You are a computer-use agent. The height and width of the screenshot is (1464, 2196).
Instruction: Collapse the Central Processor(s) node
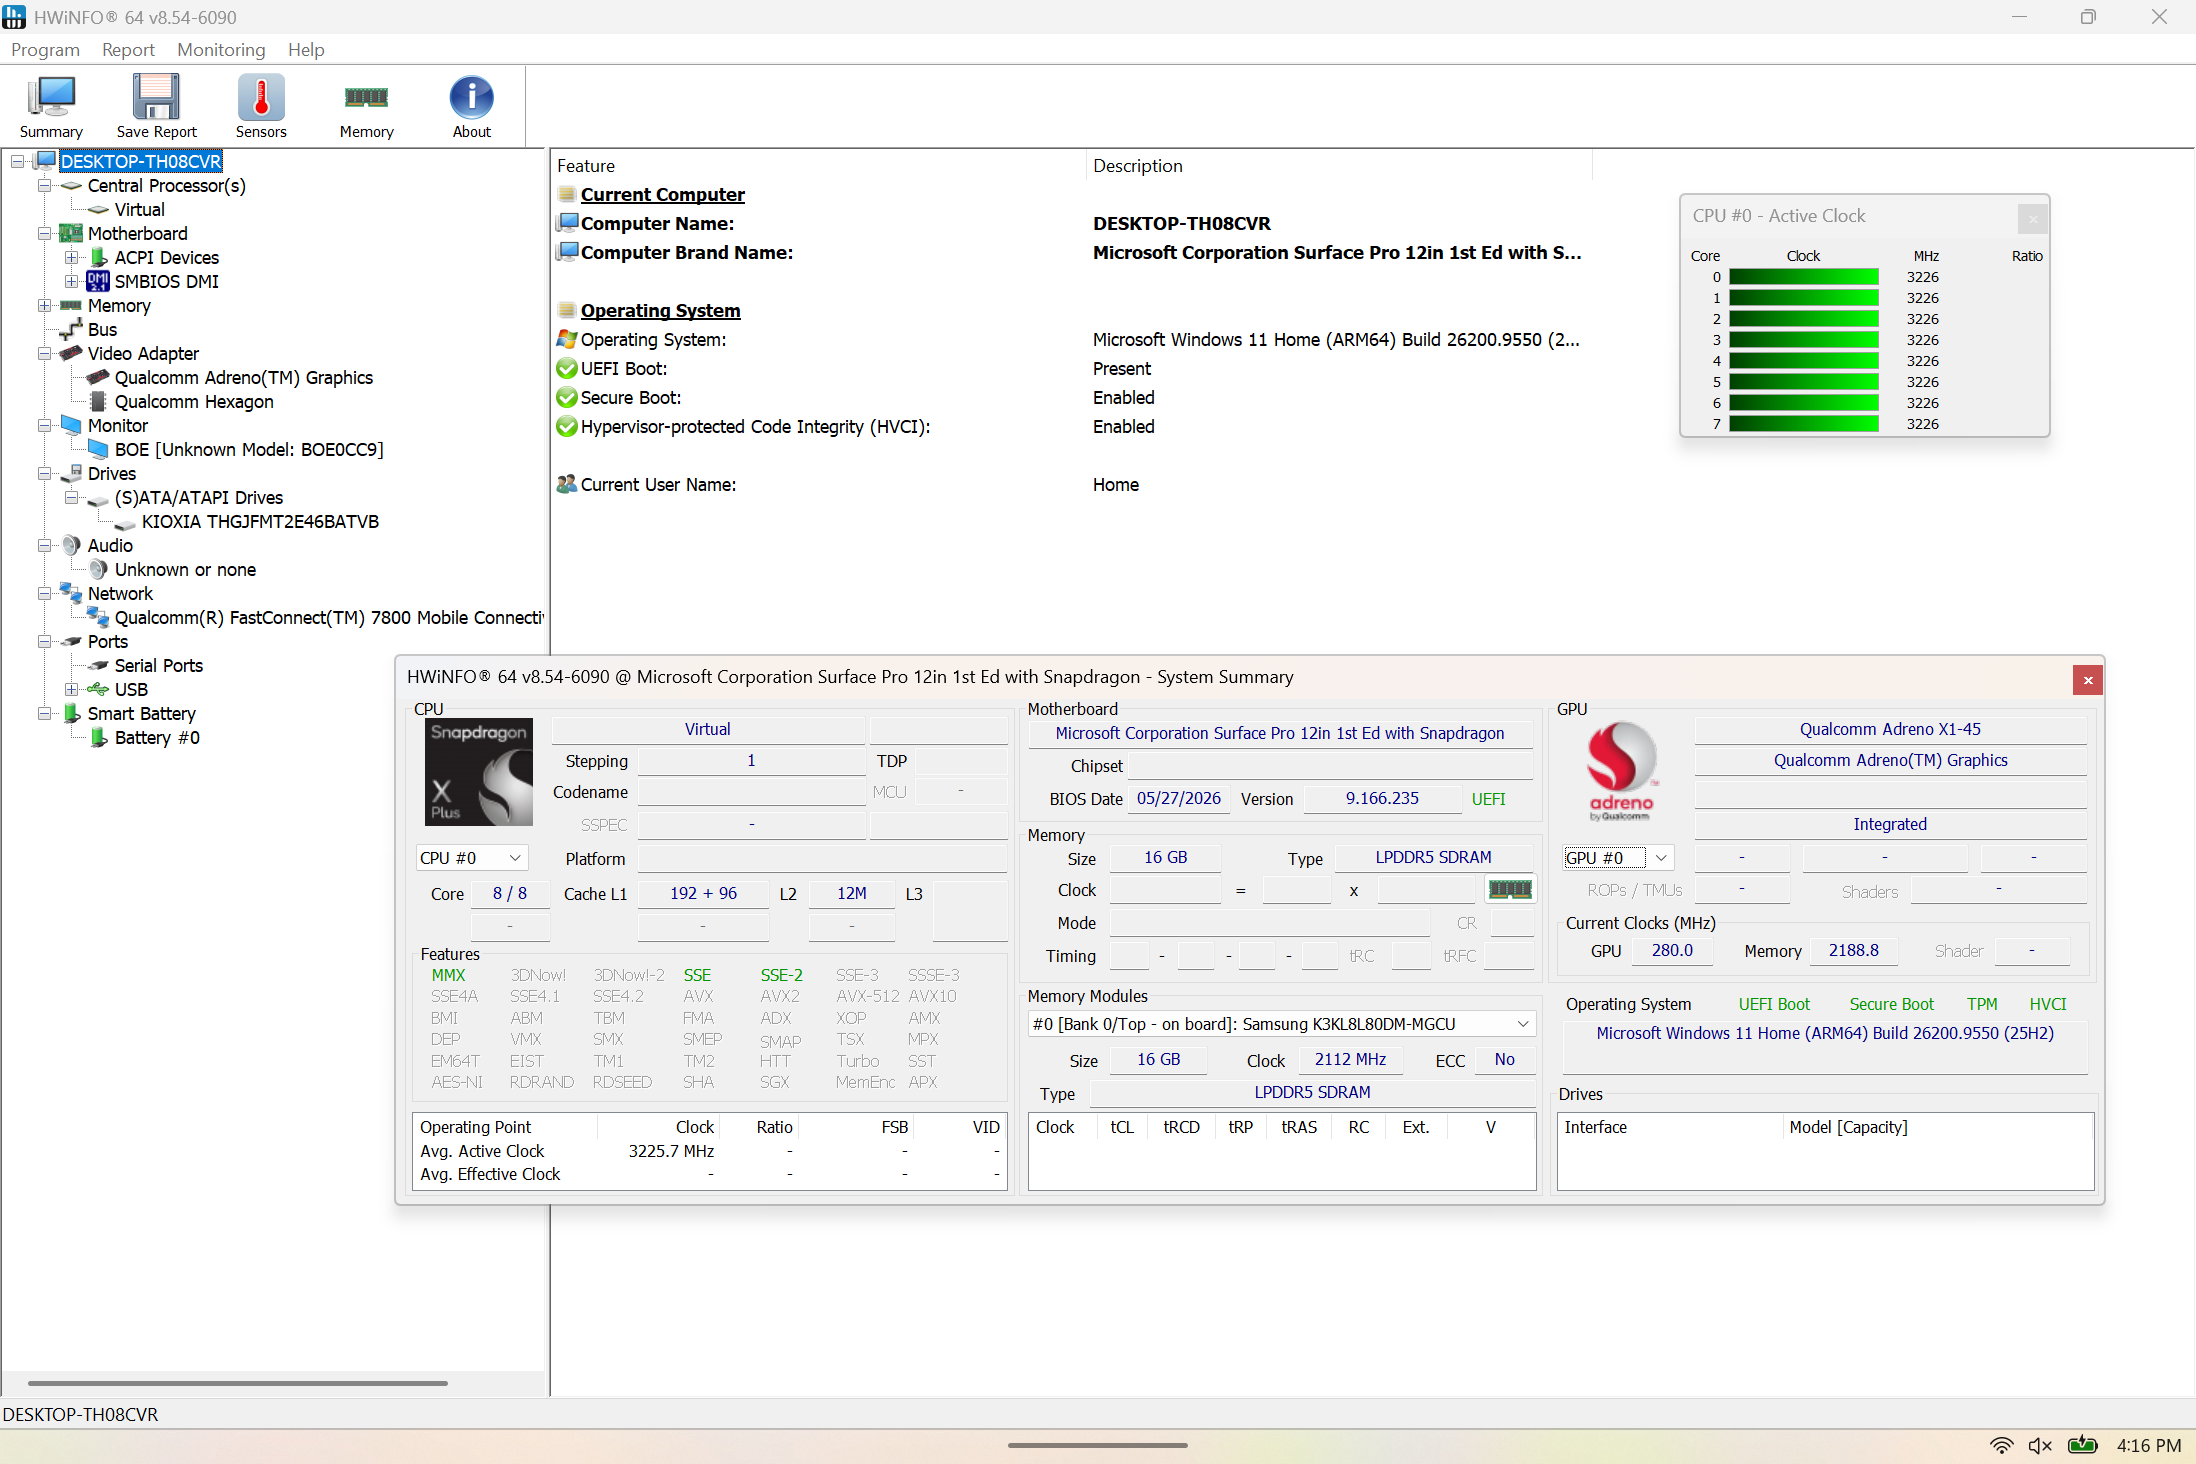tap(44, 185)
